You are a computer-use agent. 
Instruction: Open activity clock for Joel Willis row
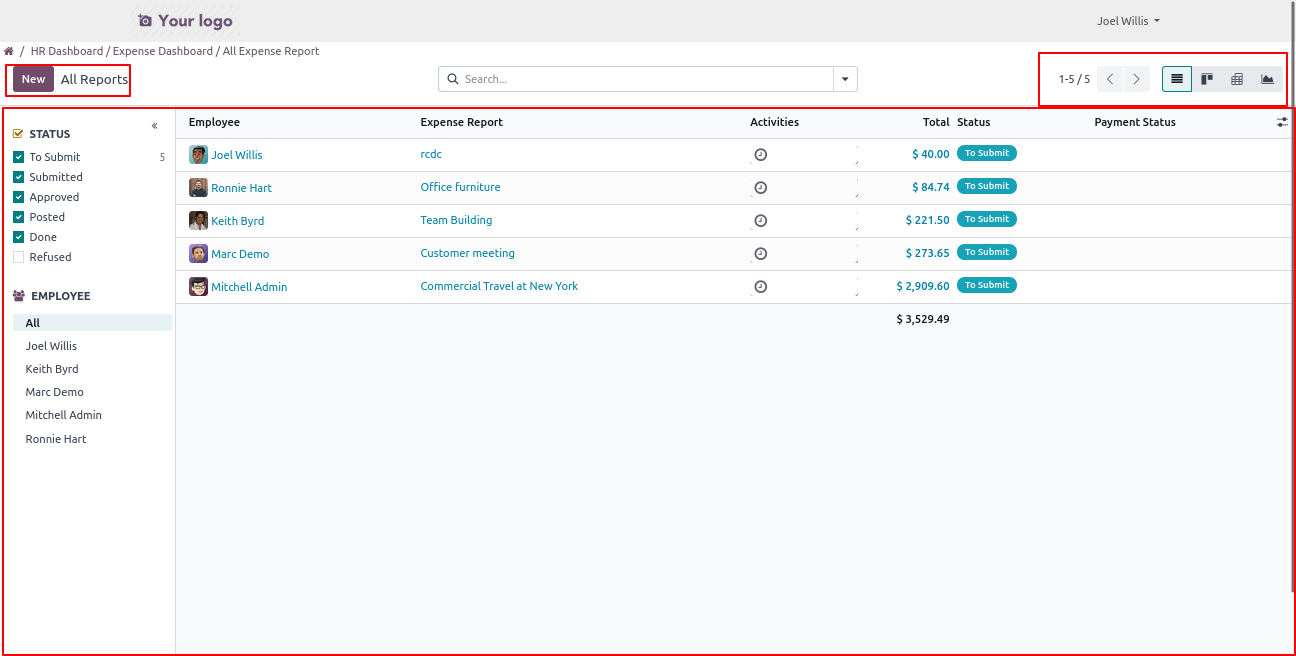[760, 155]
